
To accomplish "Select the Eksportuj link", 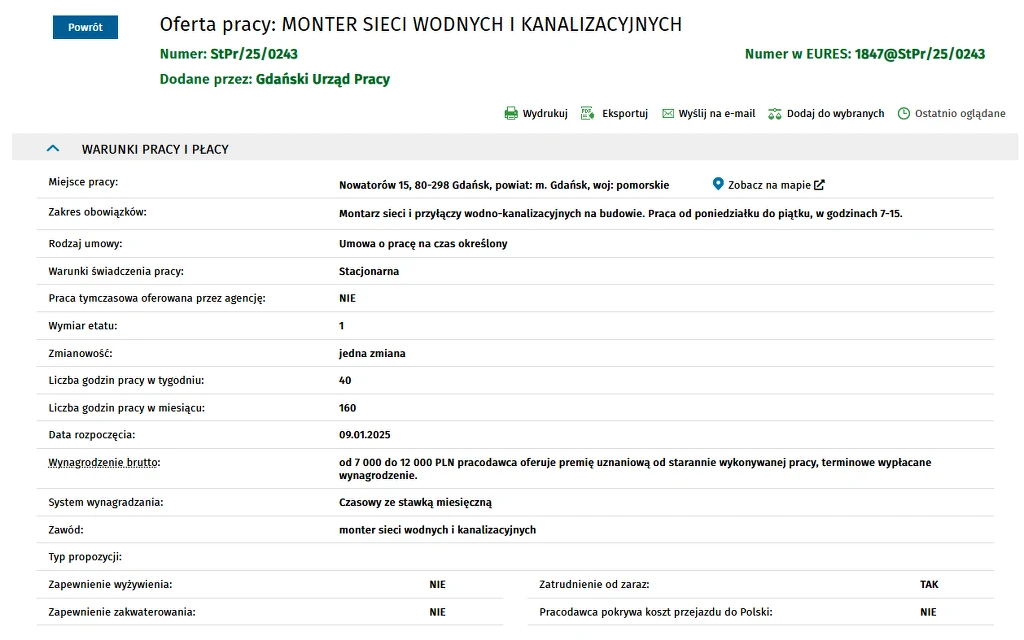I will pos(625,114).
